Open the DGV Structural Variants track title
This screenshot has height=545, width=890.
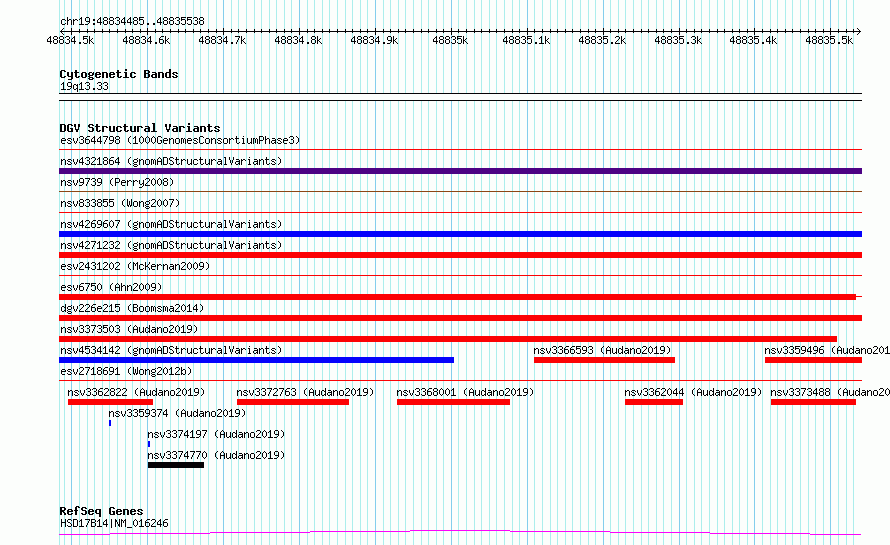point(140,128)
